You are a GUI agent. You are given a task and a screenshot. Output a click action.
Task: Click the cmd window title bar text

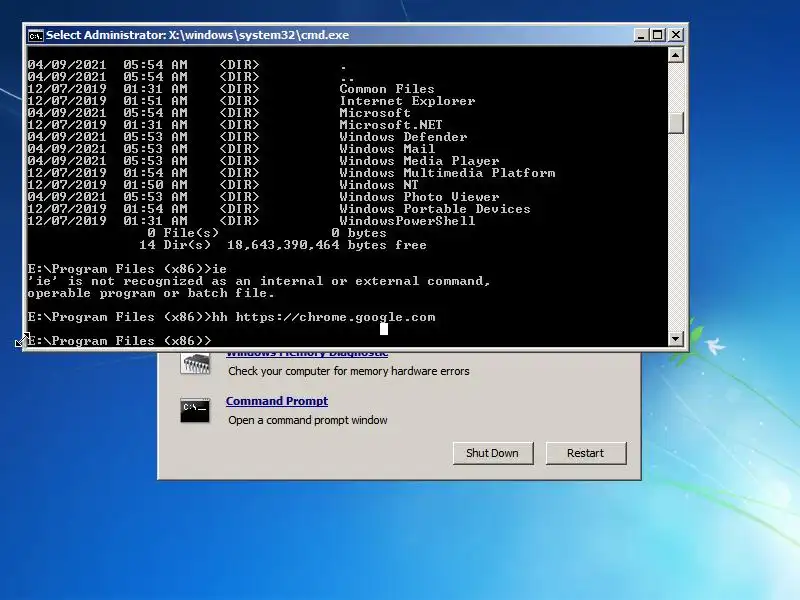pos(197,35)
